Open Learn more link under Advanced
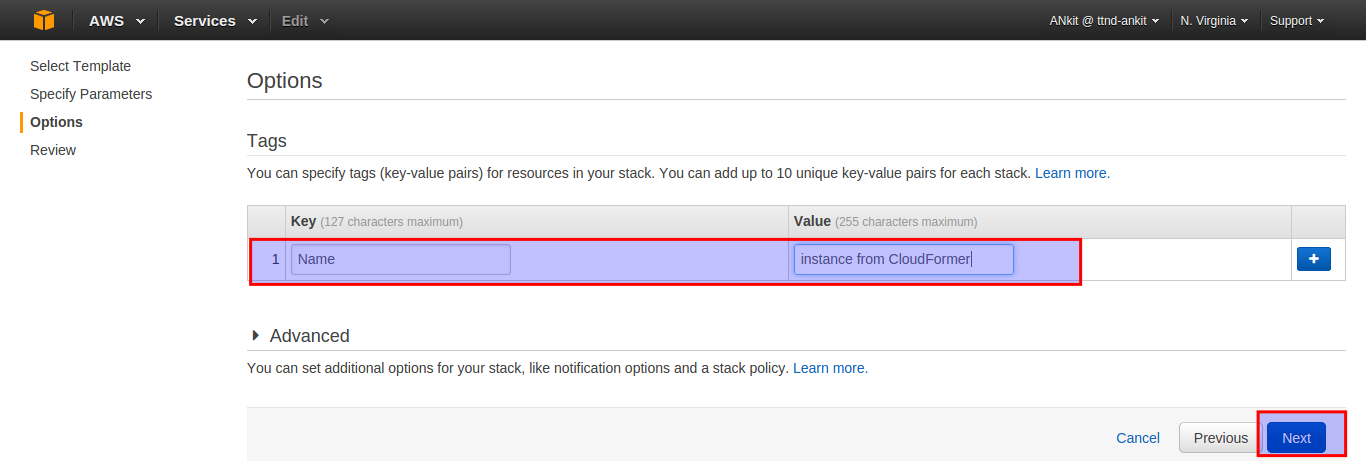The width and height of the screenshot is (1366, 461). 830,368
